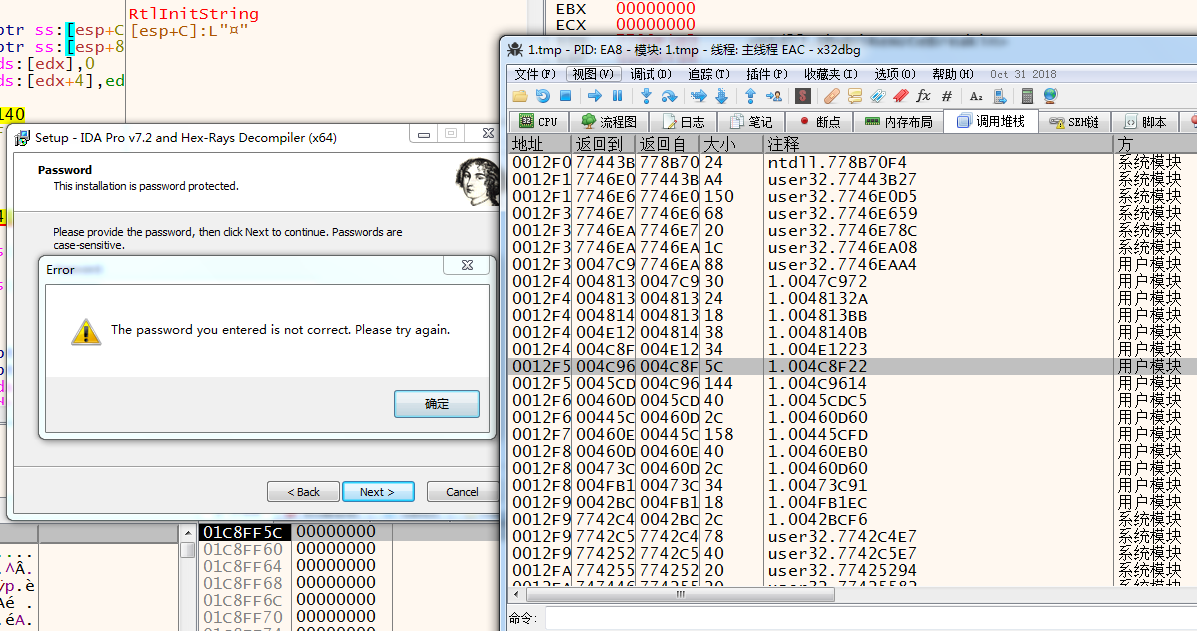Switch to the 流程图 tab
The image size is (1197, 631).
click(609, 121)
